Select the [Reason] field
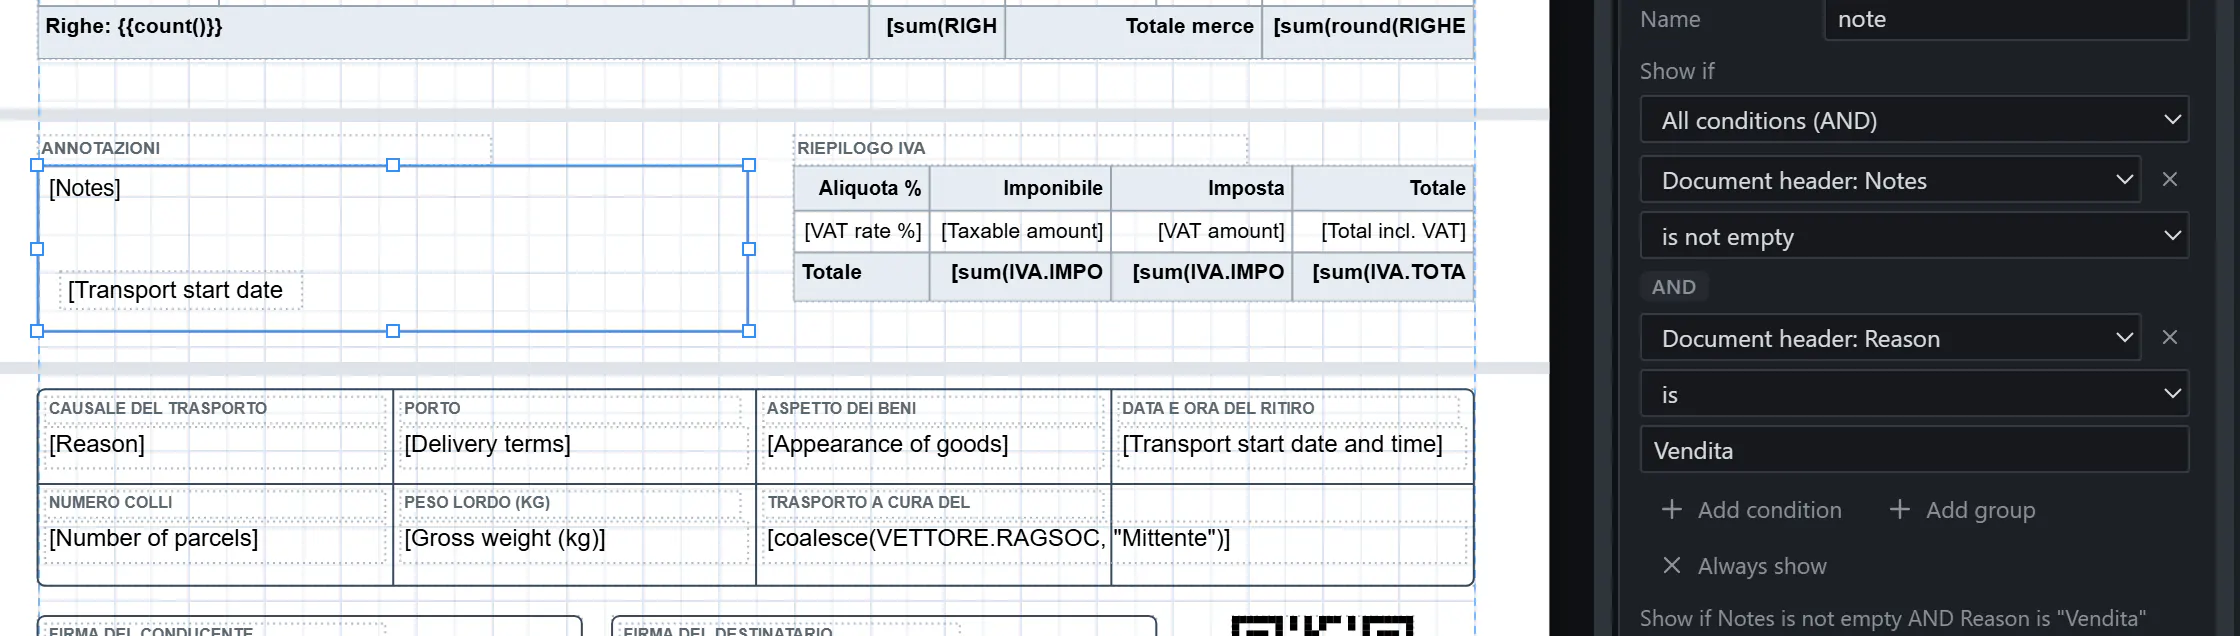 (x=216, y=446)
